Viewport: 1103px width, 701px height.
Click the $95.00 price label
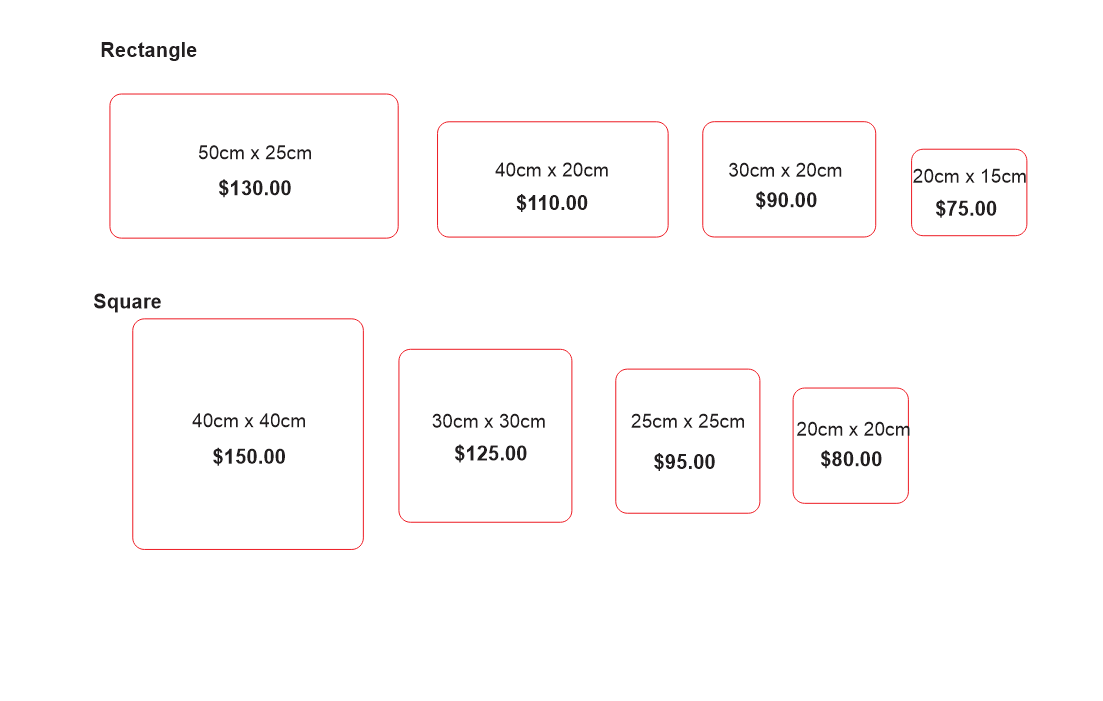tap(685, 462)
